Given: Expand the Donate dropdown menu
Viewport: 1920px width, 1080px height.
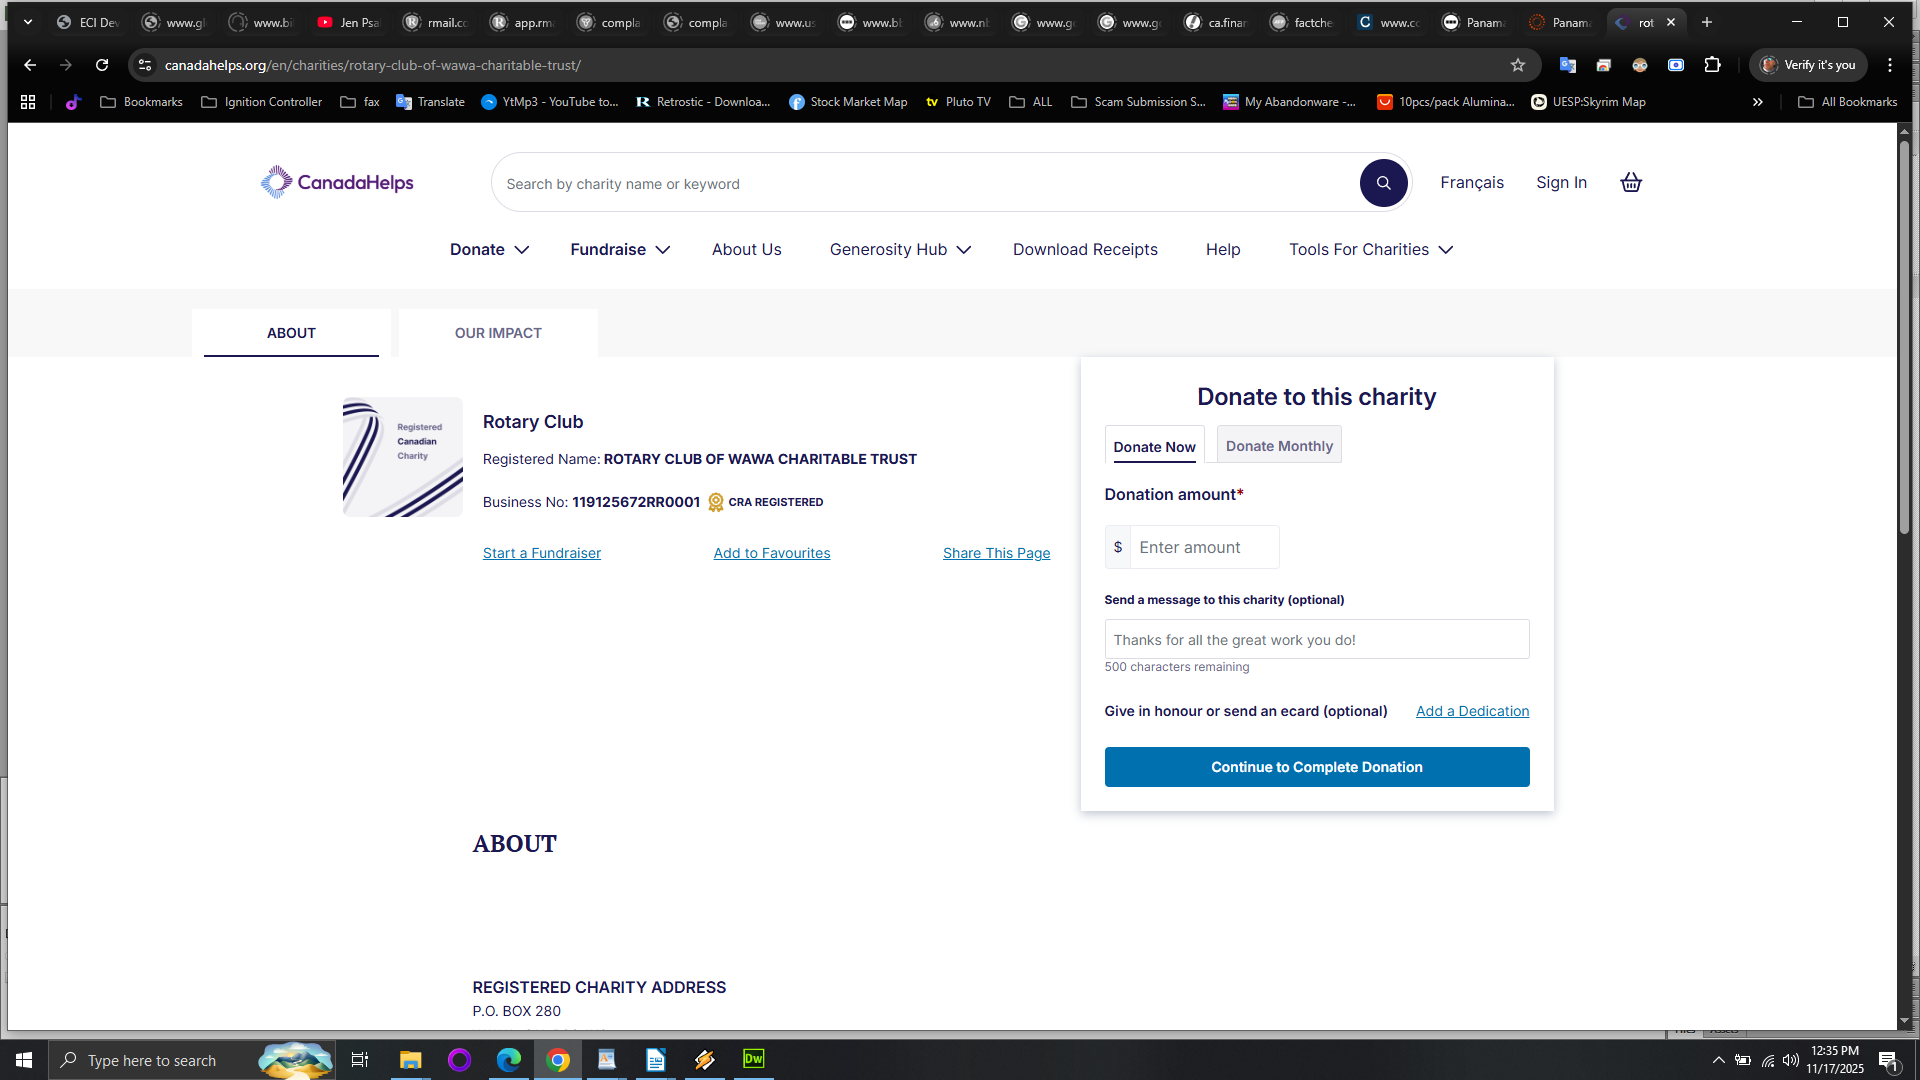Looking at the screenshot, I should click(489, 249).
